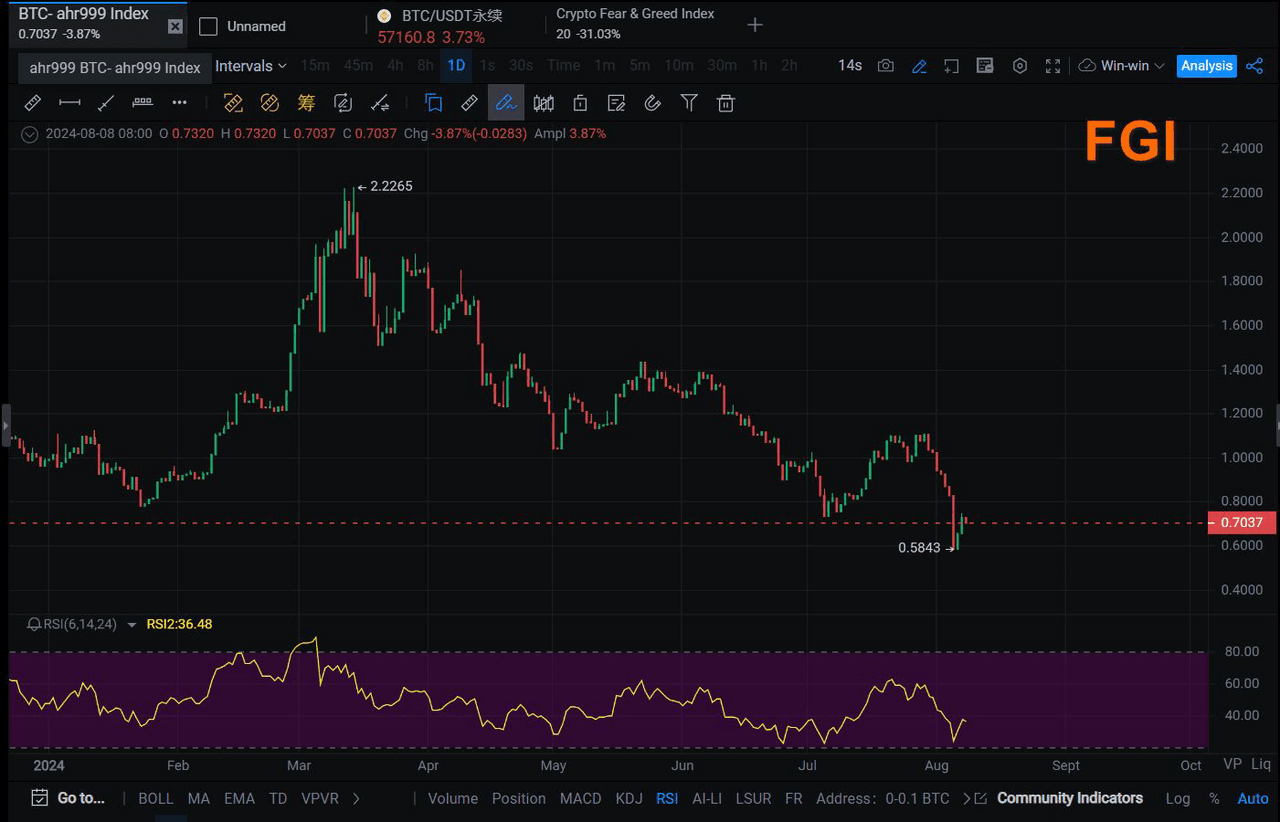Image resolution: width=1280 pixels, height=822 pixels.
Task: Switch to Crypto Fear & Greed Index tab
Action: pyautogui.click(x=636, y=24)
